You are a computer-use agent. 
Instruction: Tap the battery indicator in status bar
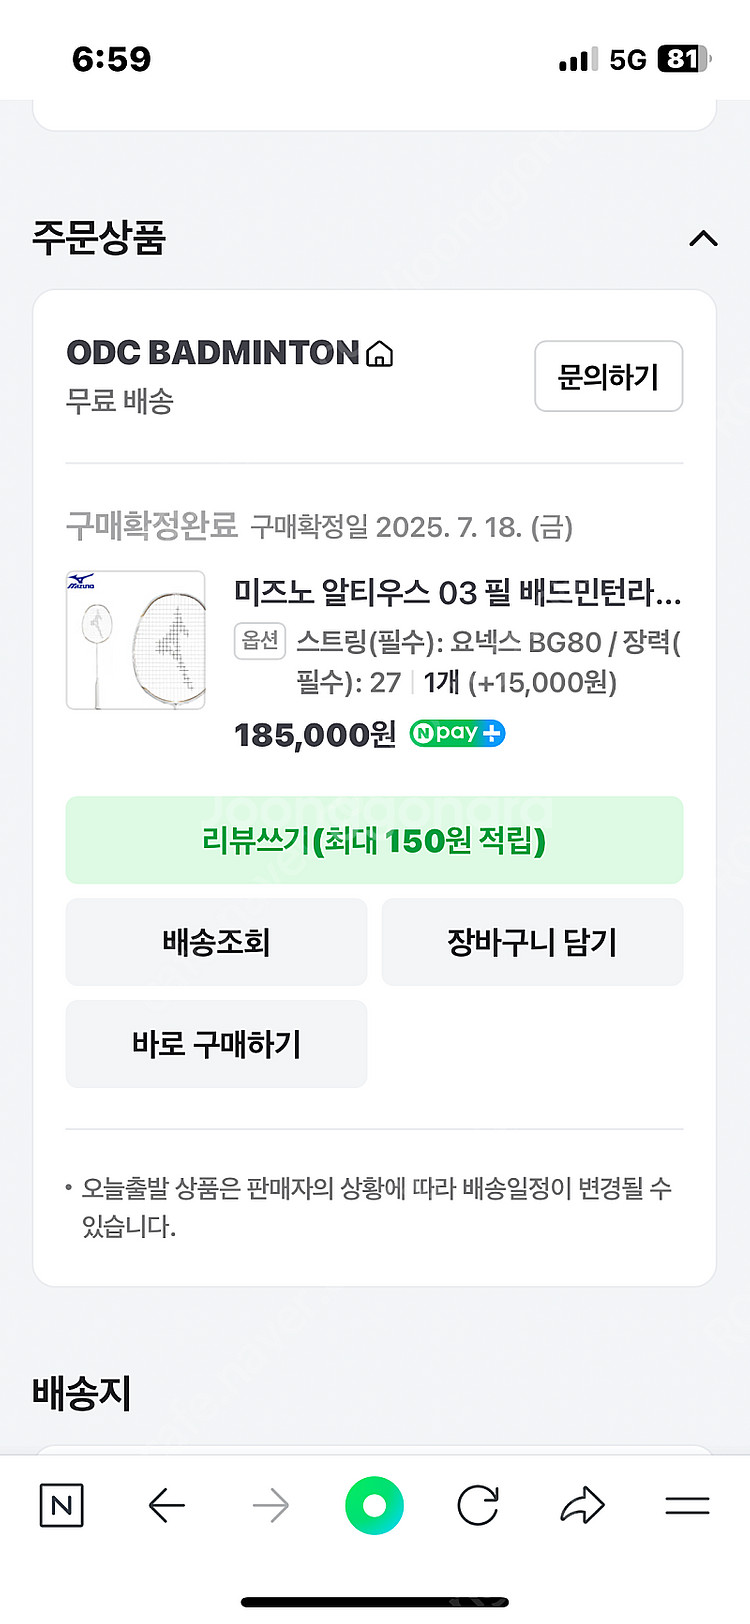click(684, 59)
